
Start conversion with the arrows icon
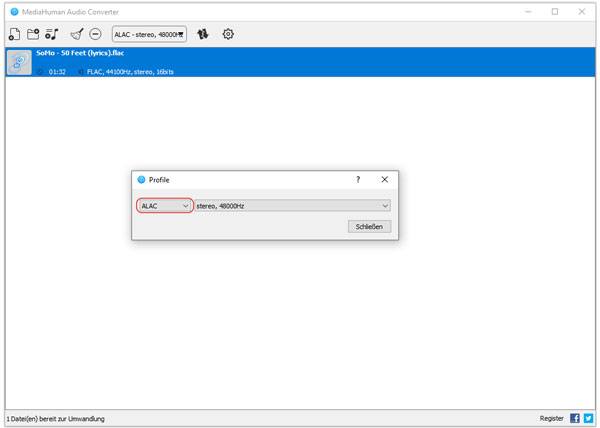[x=204, y=34]
